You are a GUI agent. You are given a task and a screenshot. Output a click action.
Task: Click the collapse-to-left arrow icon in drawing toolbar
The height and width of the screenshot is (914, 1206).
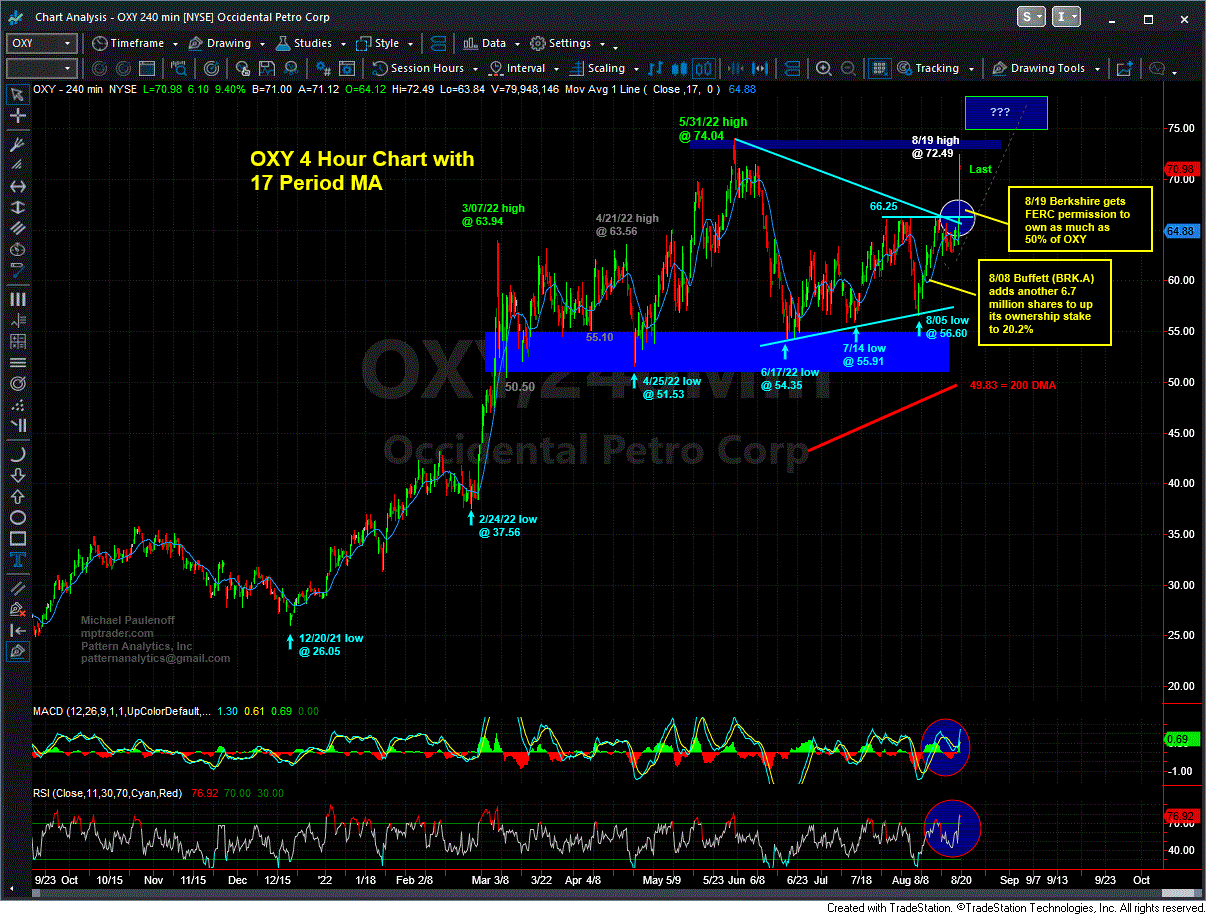17,629
